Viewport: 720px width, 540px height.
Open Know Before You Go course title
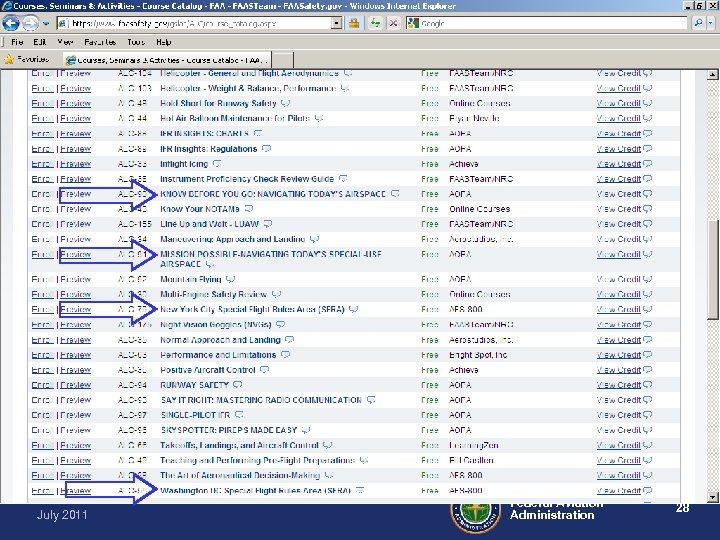(273, 194)
